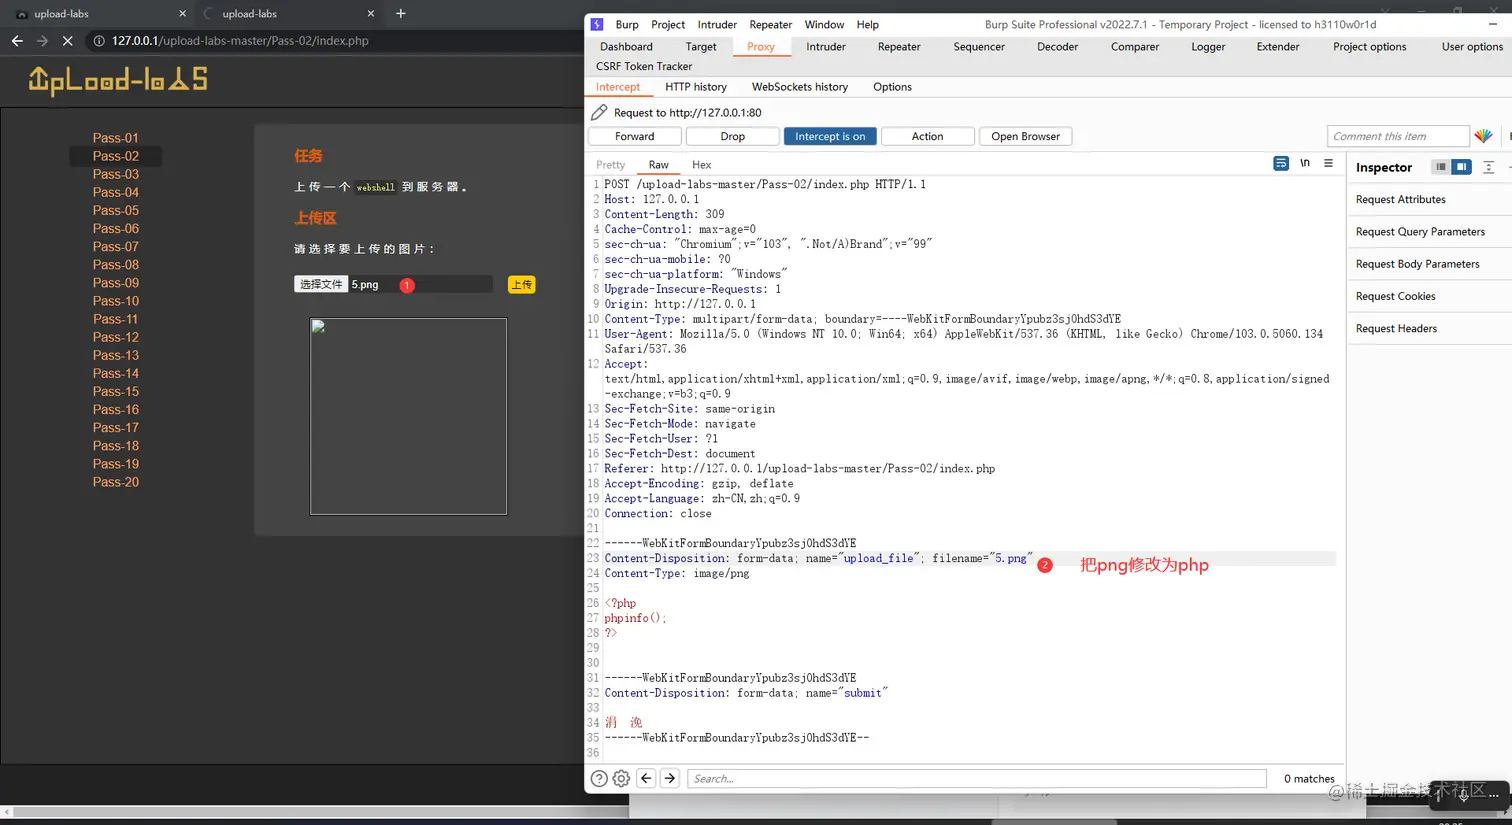This screenshot has height=825, width=1512.
Task: Open the search settings gear icon
Action: pyautogui.click(x=621, y=778)
